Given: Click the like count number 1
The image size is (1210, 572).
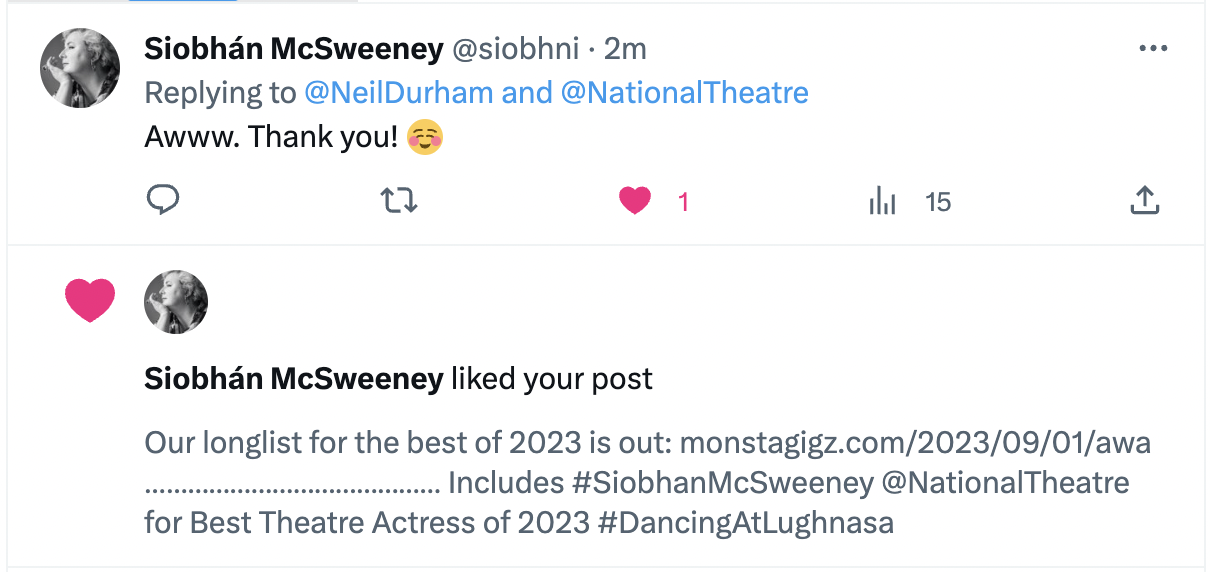Looking at the screenshot, I should [684, 202].
